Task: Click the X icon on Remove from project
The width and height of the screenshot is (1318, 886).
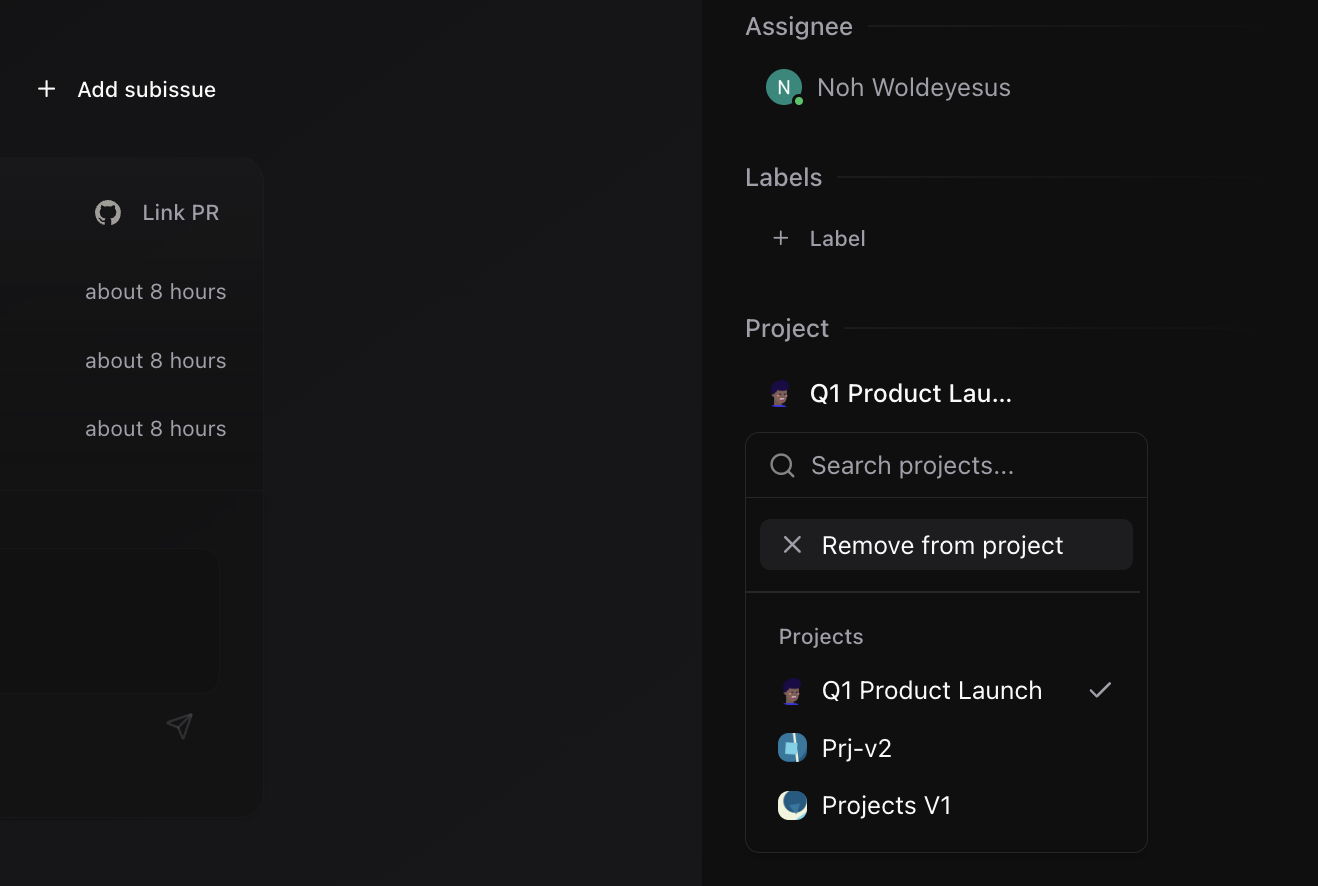Action: coord(792,544)
